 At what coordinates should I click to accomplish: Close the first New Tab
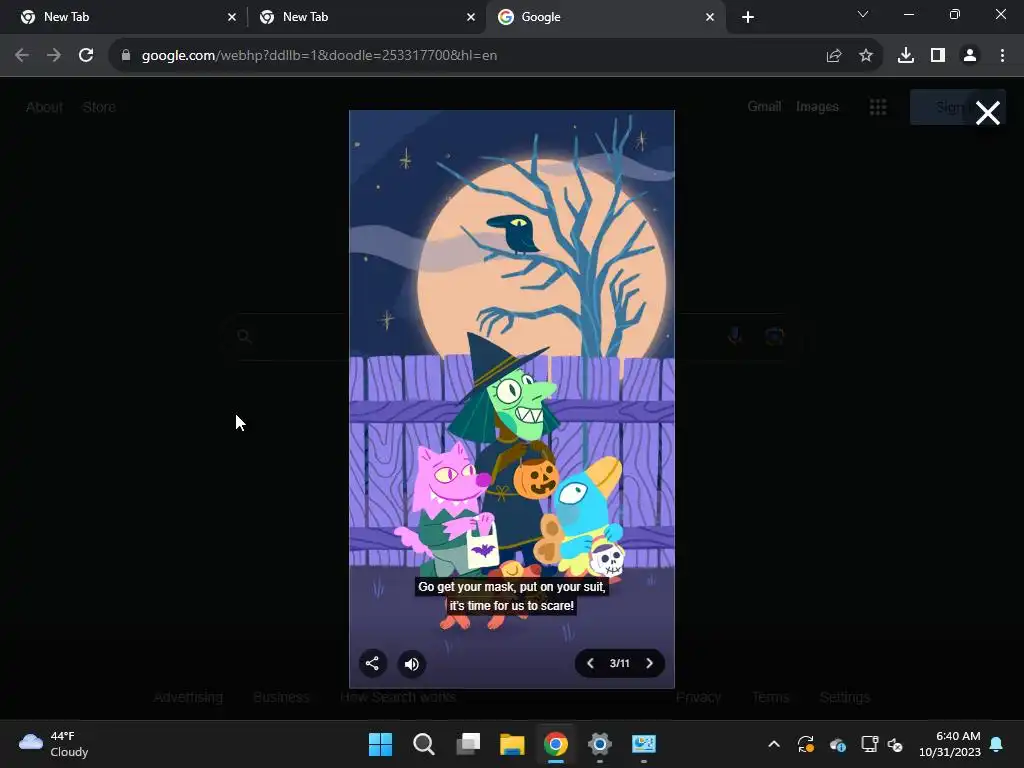(232, 17)
